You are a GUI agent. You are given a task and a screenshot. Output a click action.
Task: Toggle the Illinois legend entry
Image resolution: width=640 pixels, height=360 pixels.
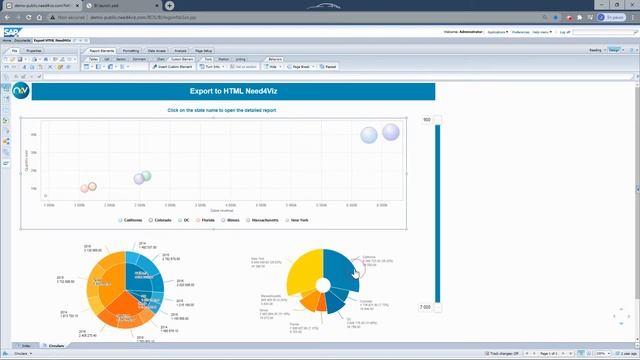tap(230, 220)
